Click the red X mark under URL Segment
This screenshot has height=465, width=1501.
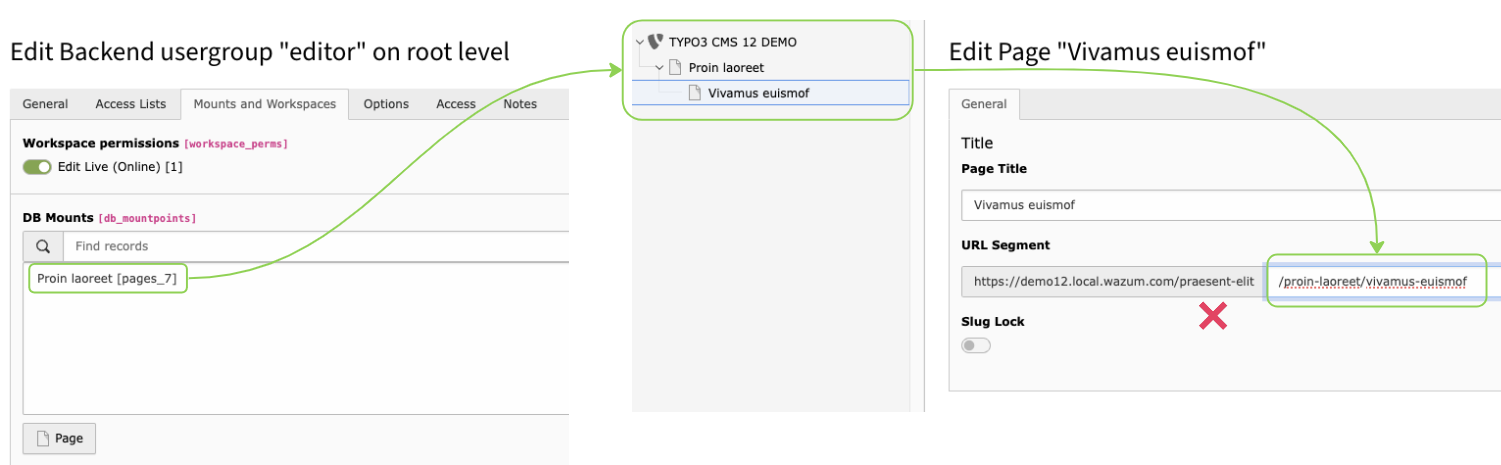(x=1213, y=318)
